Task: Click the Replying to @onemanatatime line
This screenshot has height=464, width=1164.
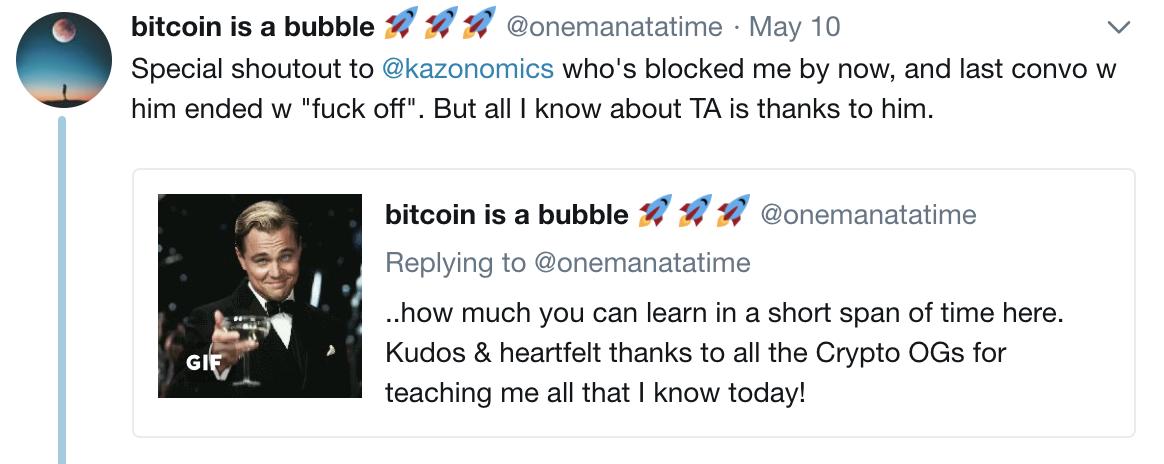Action: (568, 263)
